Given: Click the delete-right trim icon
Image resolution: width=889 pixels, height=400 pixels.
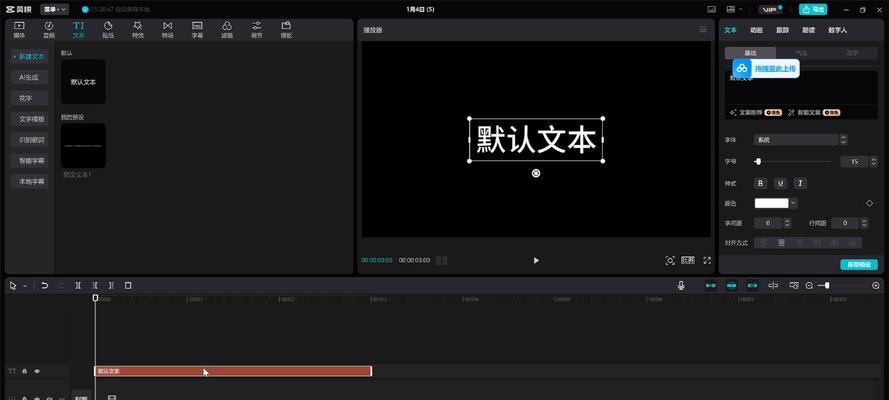Looking at the screenshot, I should coord(112,286).
